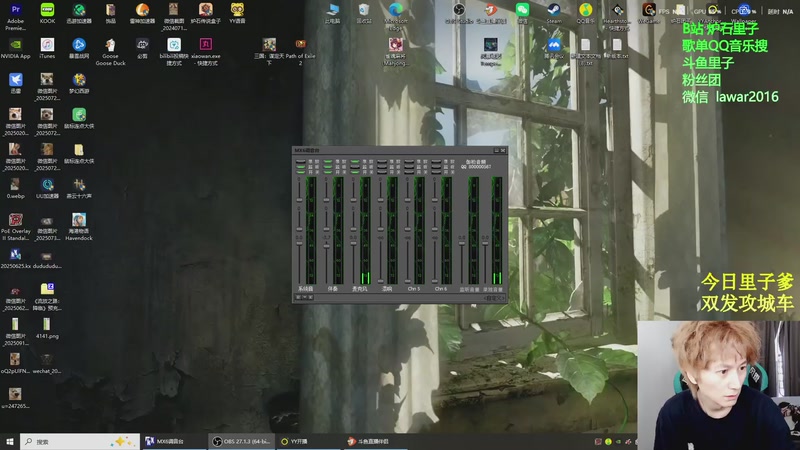Click the 伴奏 main volume fader handle

click(x=327, y=246)
